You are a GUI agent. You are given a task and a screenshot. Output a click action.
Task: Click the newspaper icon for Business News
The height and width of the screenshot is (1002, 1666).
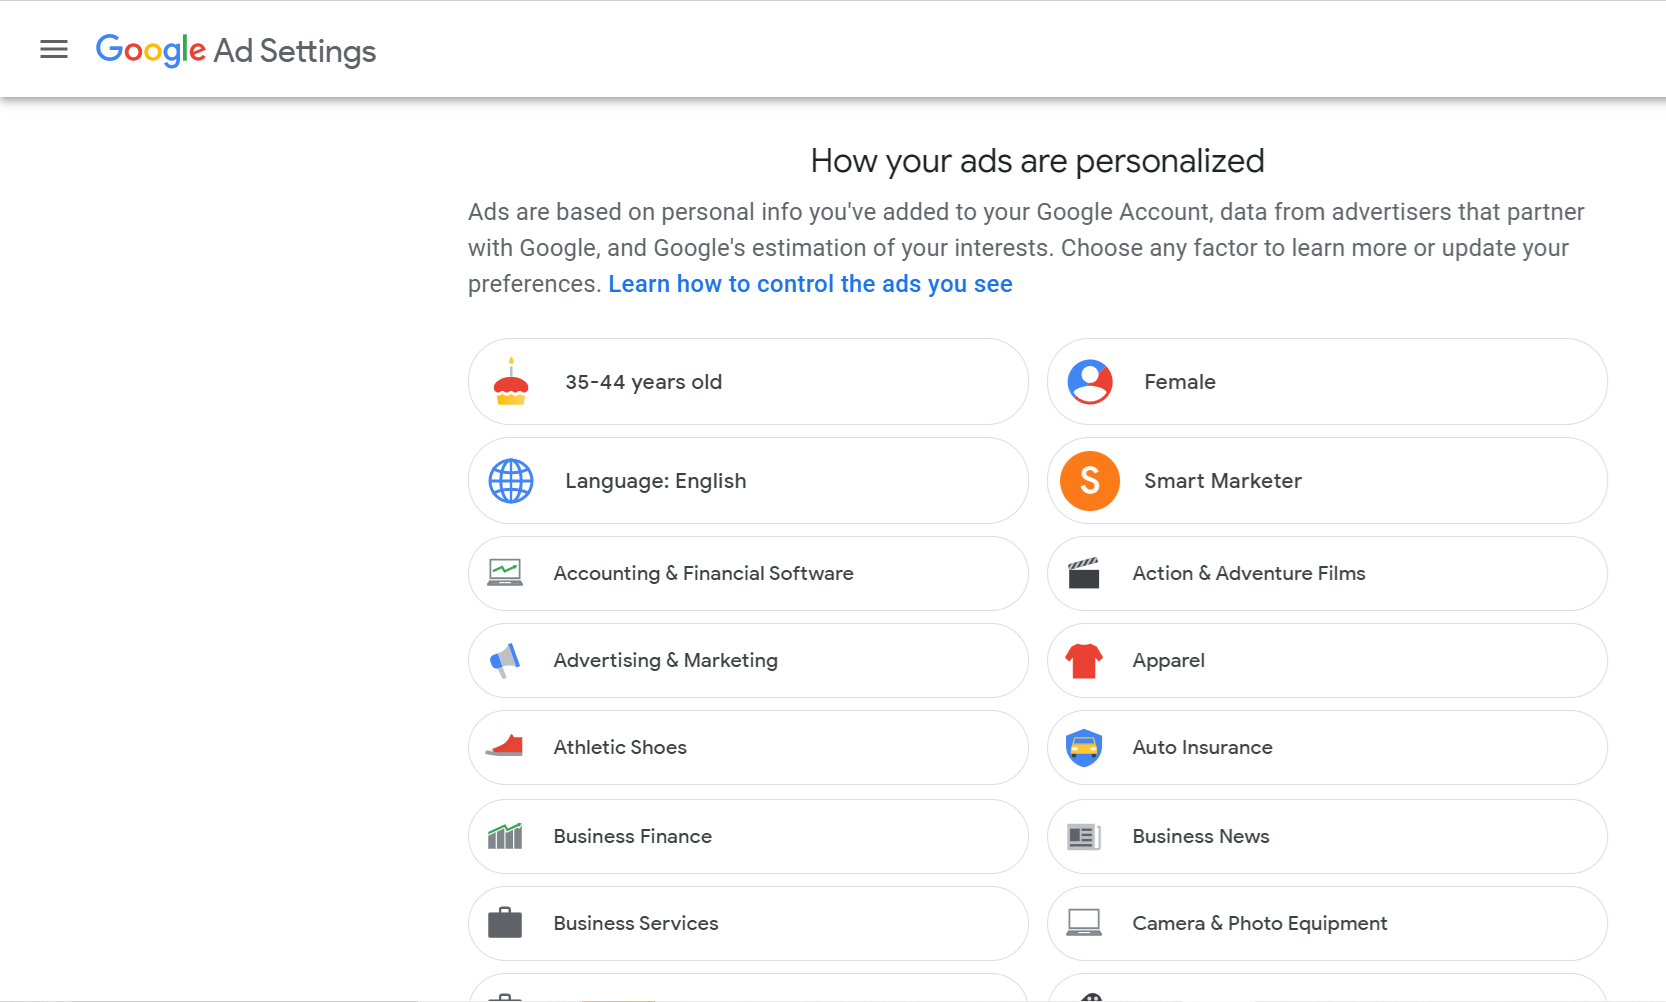click(x=1083, y=836)
